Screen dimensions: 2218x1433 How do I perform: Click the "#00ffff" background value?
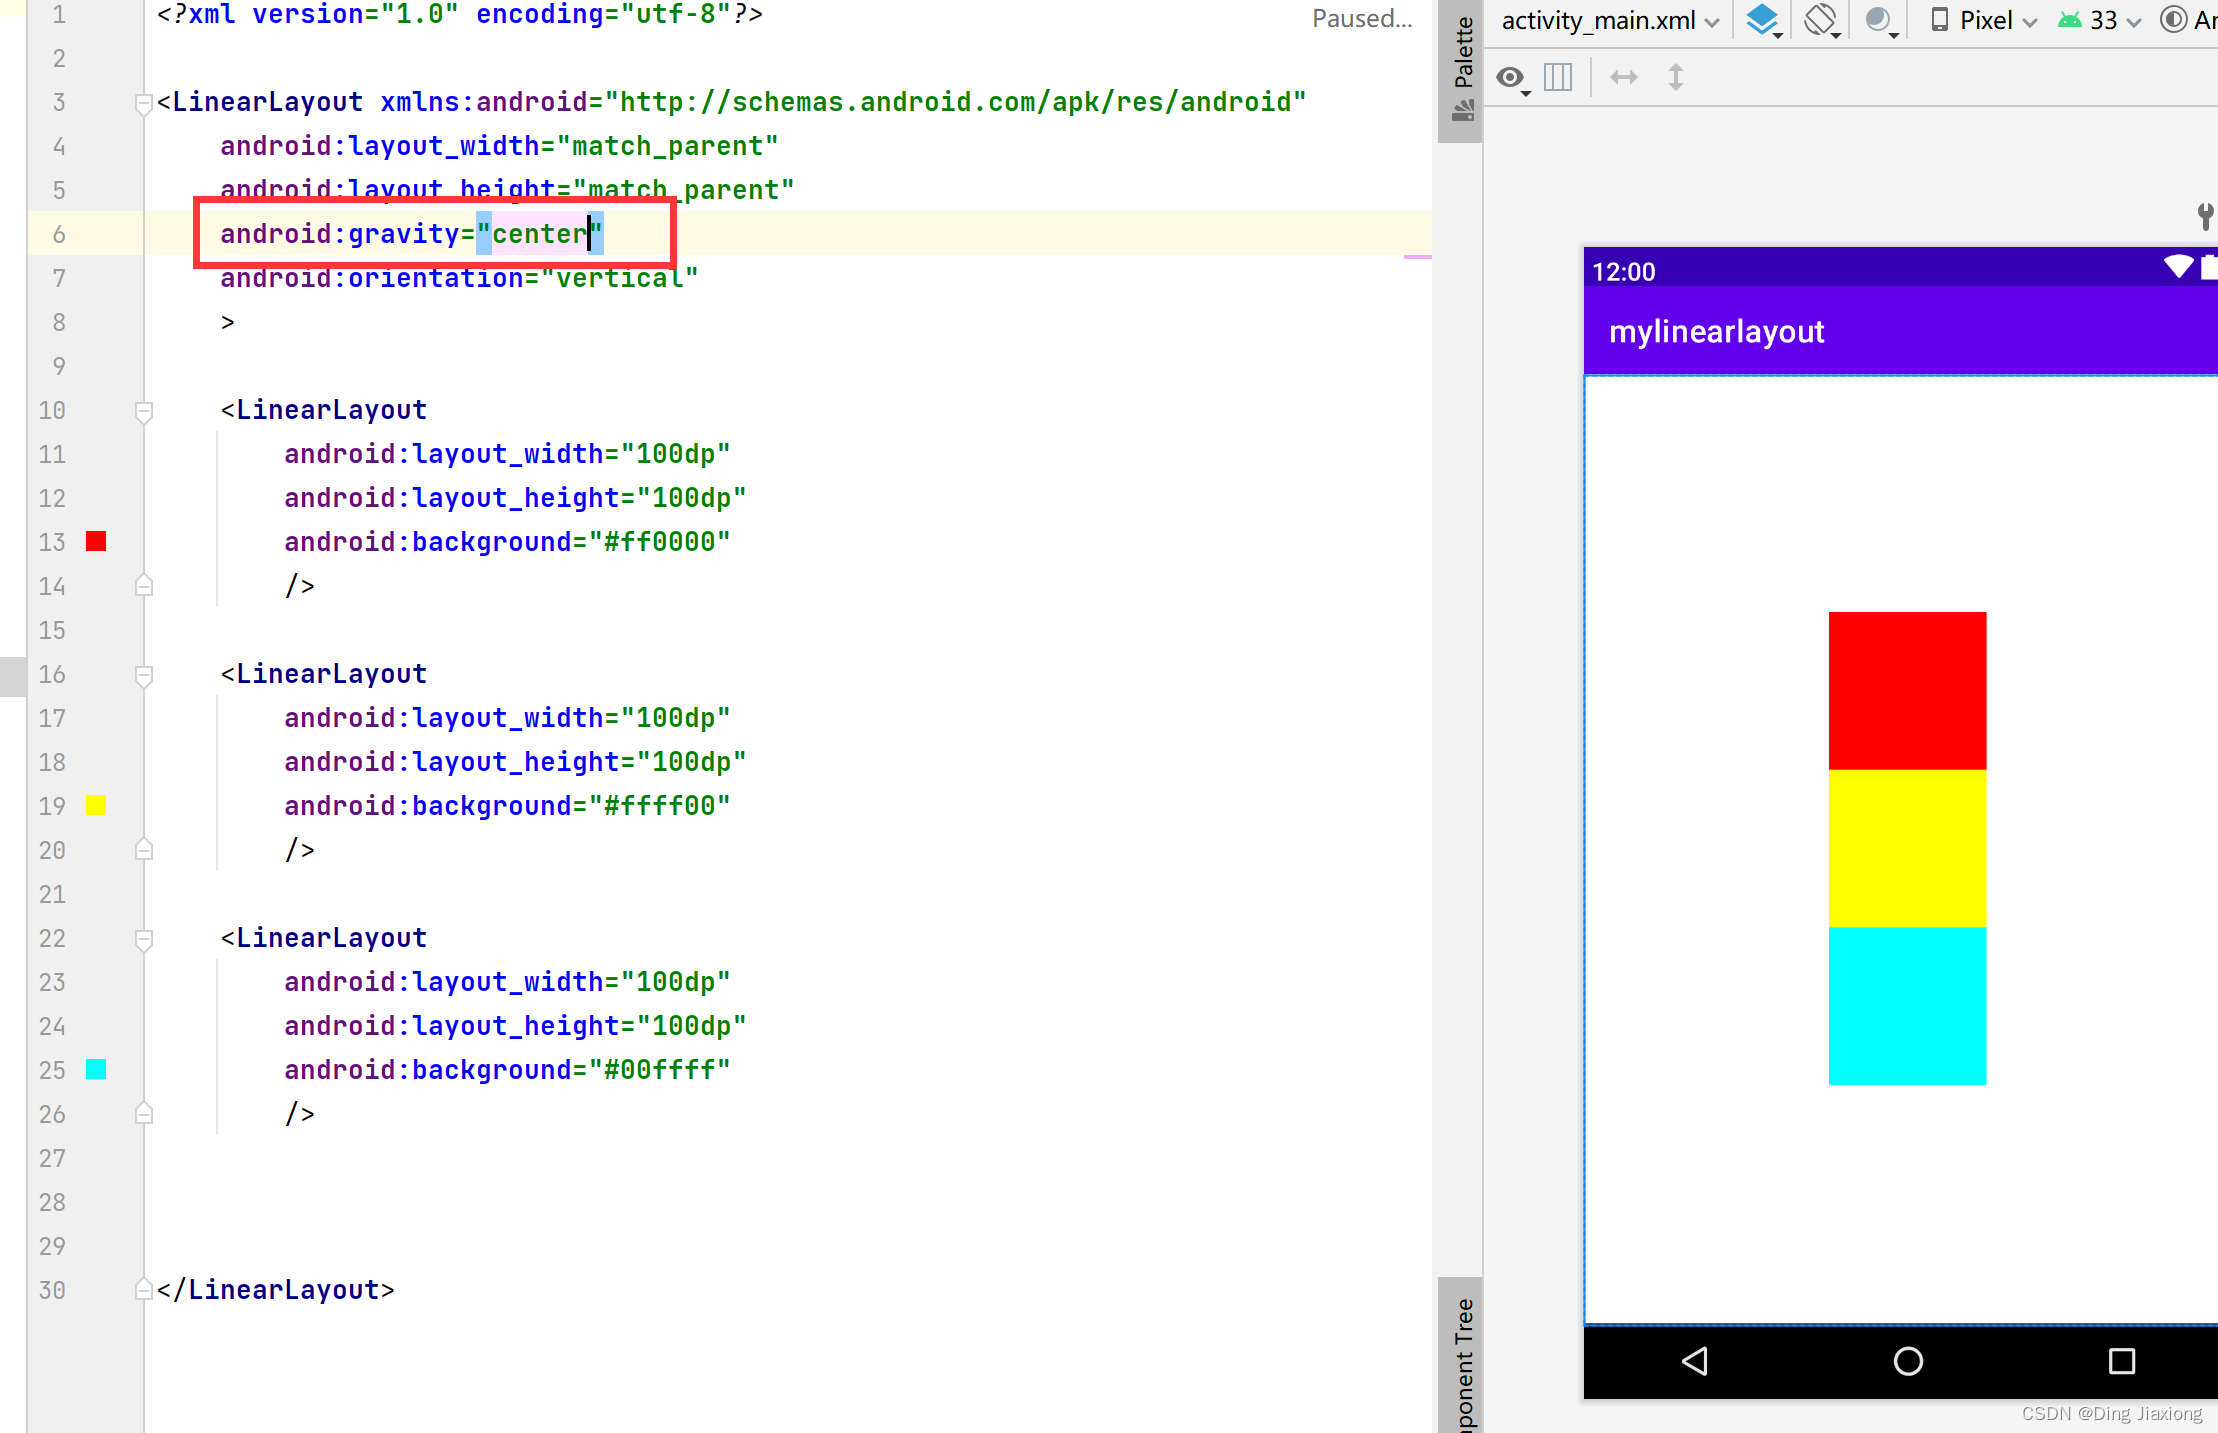pos(660,1070)
